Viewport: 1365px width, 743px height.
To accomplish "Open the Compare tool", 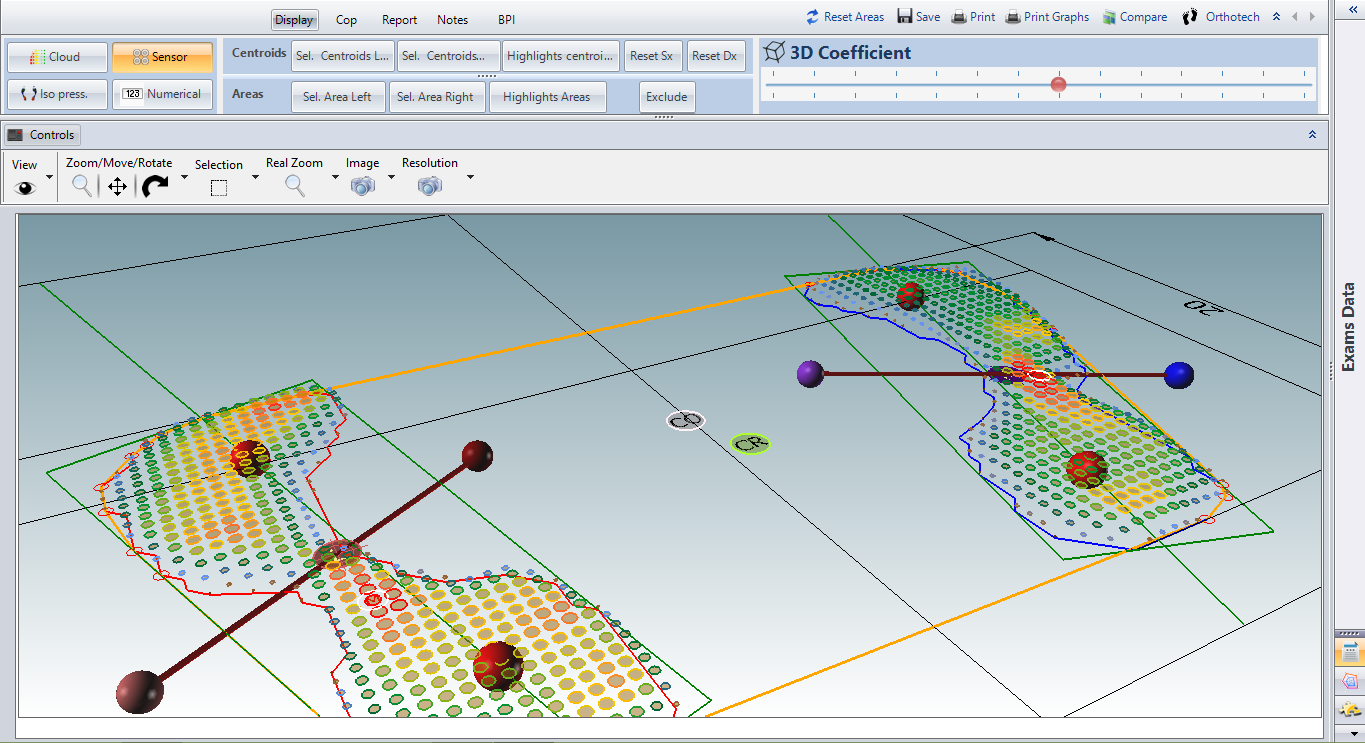I will pos(1135,17).
